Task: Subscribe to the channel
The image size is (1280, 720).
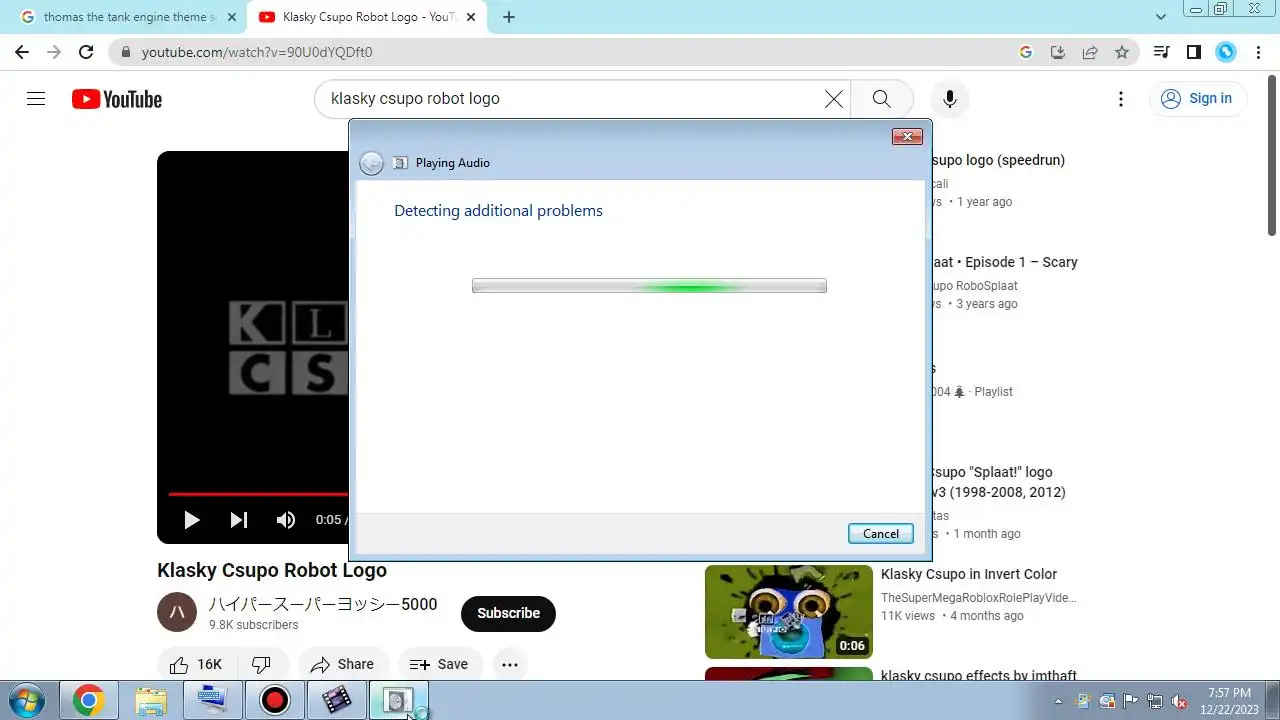Action: coord(508,613)
